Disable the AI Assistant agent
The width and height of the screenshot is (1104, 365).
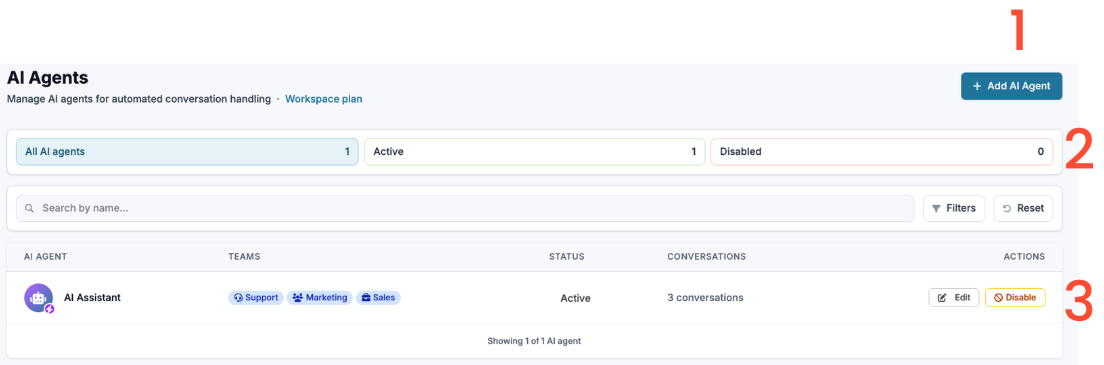coord(1015,298)
